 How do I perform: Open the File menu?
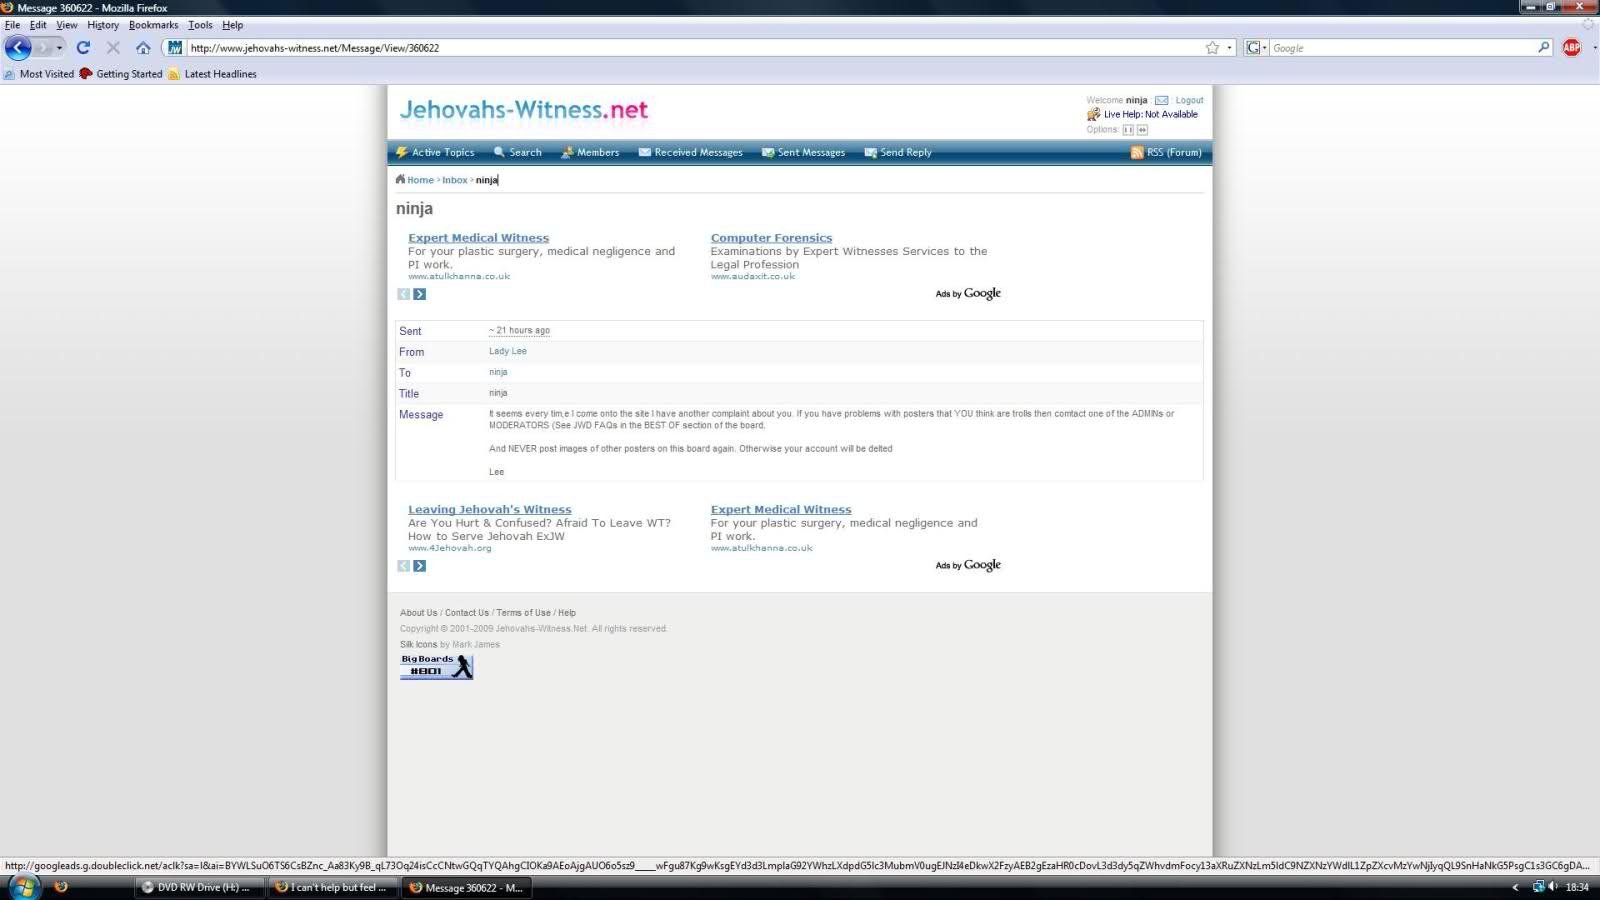coord(12,25)
